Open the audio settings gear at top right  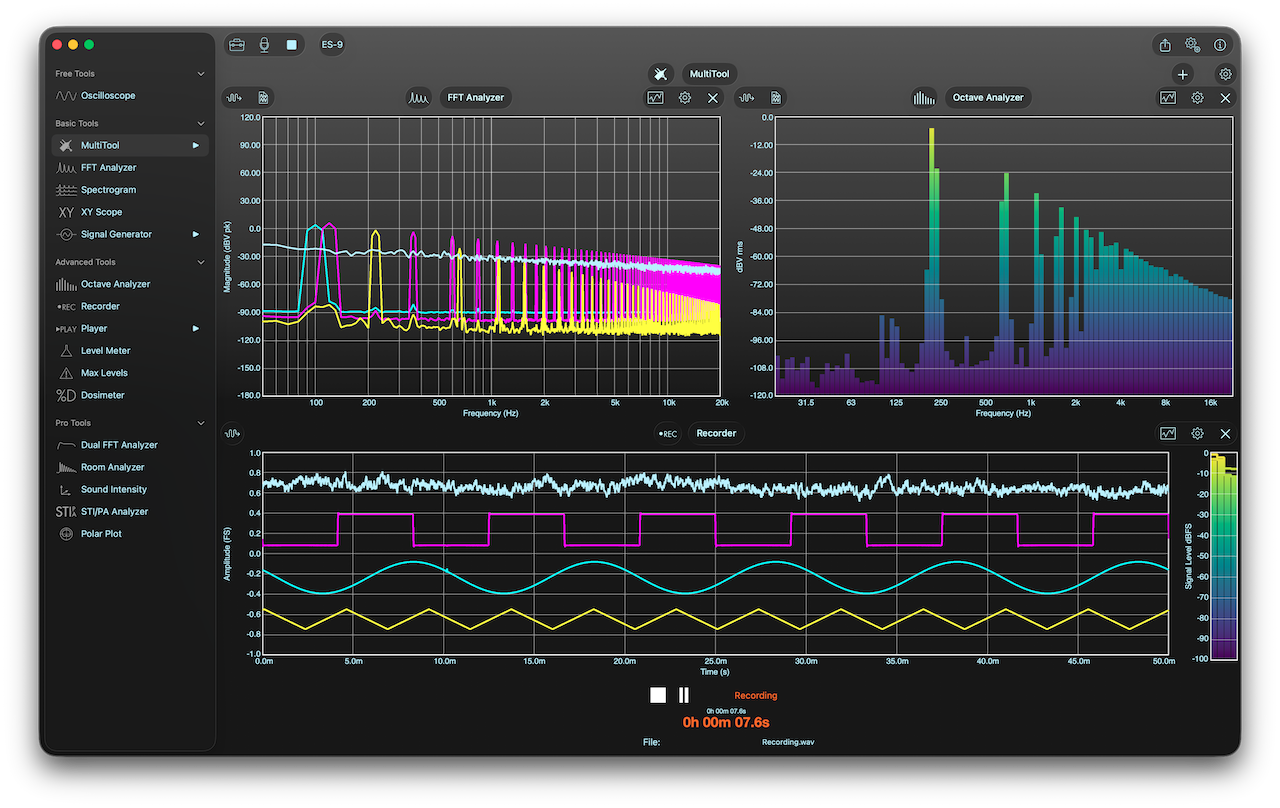click(1192, 45)
